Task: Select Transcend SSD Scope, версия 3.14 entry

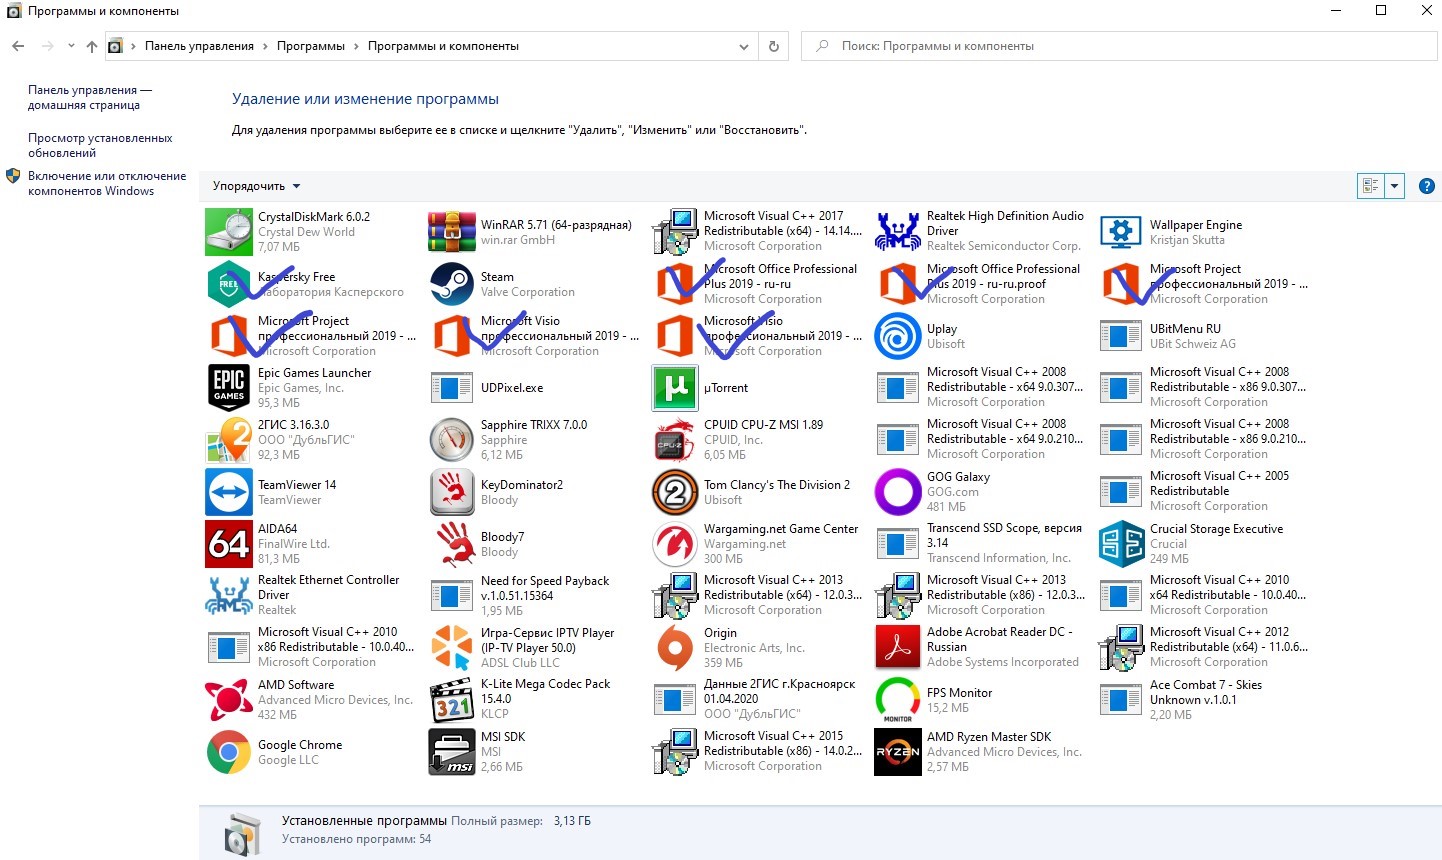Action: coord(980,544)
